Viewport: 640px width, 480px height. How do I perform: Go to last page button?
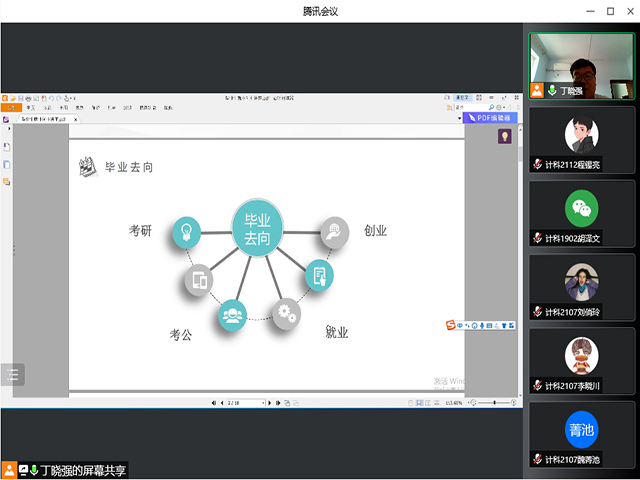click(x=278, y=403)
